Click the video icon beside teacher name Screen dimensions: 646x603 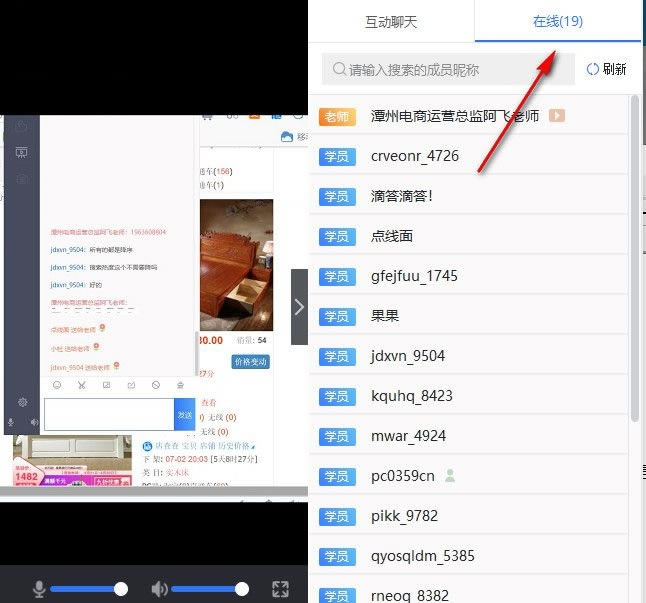(557, 116)
